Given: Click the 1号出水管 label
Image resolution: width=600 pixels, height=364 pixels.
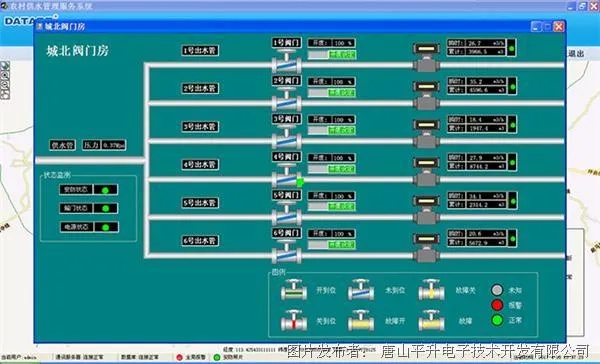Looking at the screenshot, I should coord(200,51).
